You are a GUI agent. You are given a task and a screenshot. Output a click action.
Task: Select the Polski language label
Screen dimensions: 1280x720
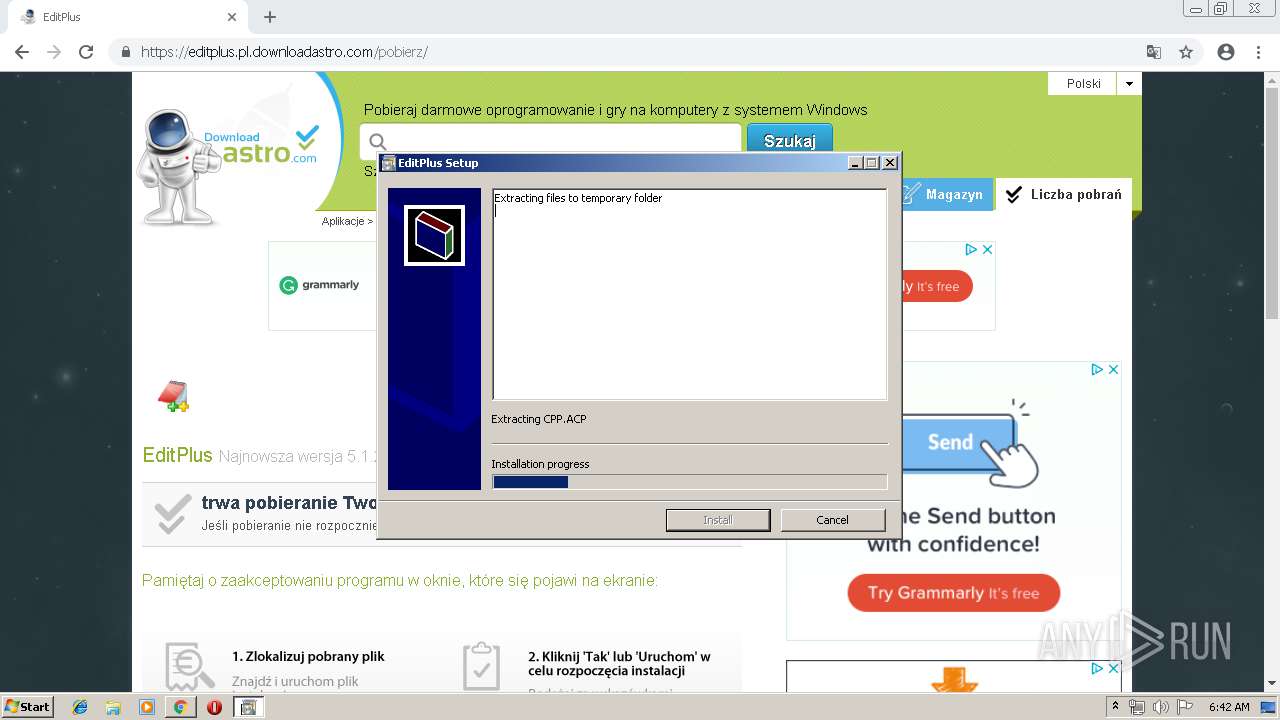point(1083,84)
